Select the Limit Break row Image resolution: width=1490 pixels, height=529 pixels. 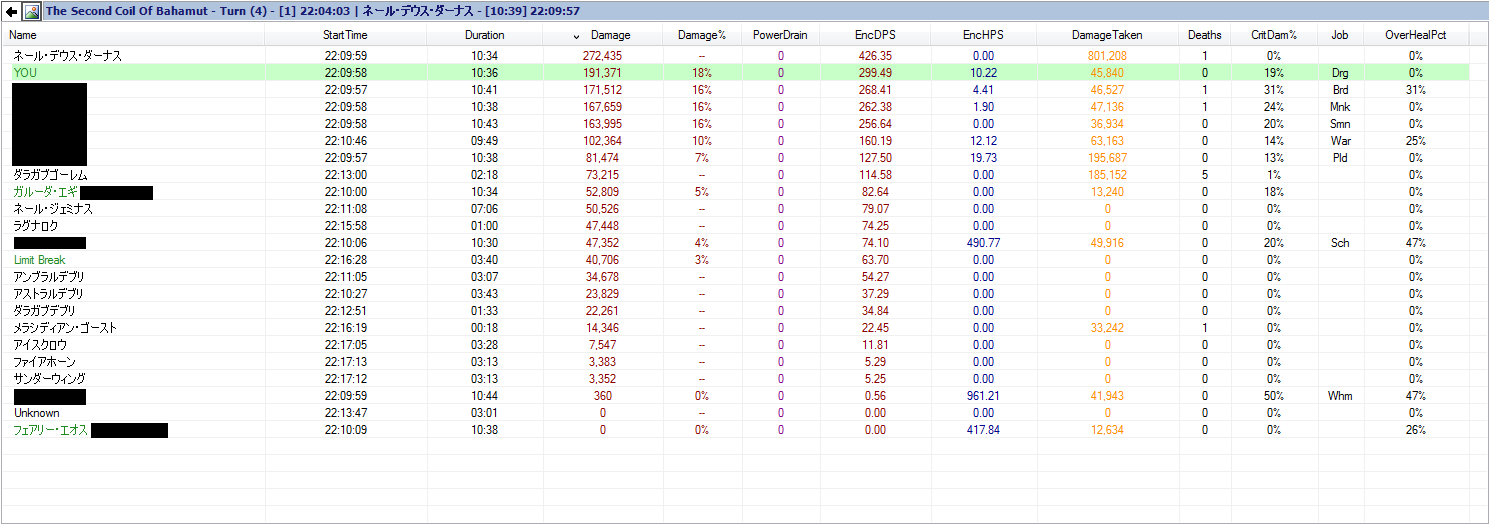coord(738,260)
